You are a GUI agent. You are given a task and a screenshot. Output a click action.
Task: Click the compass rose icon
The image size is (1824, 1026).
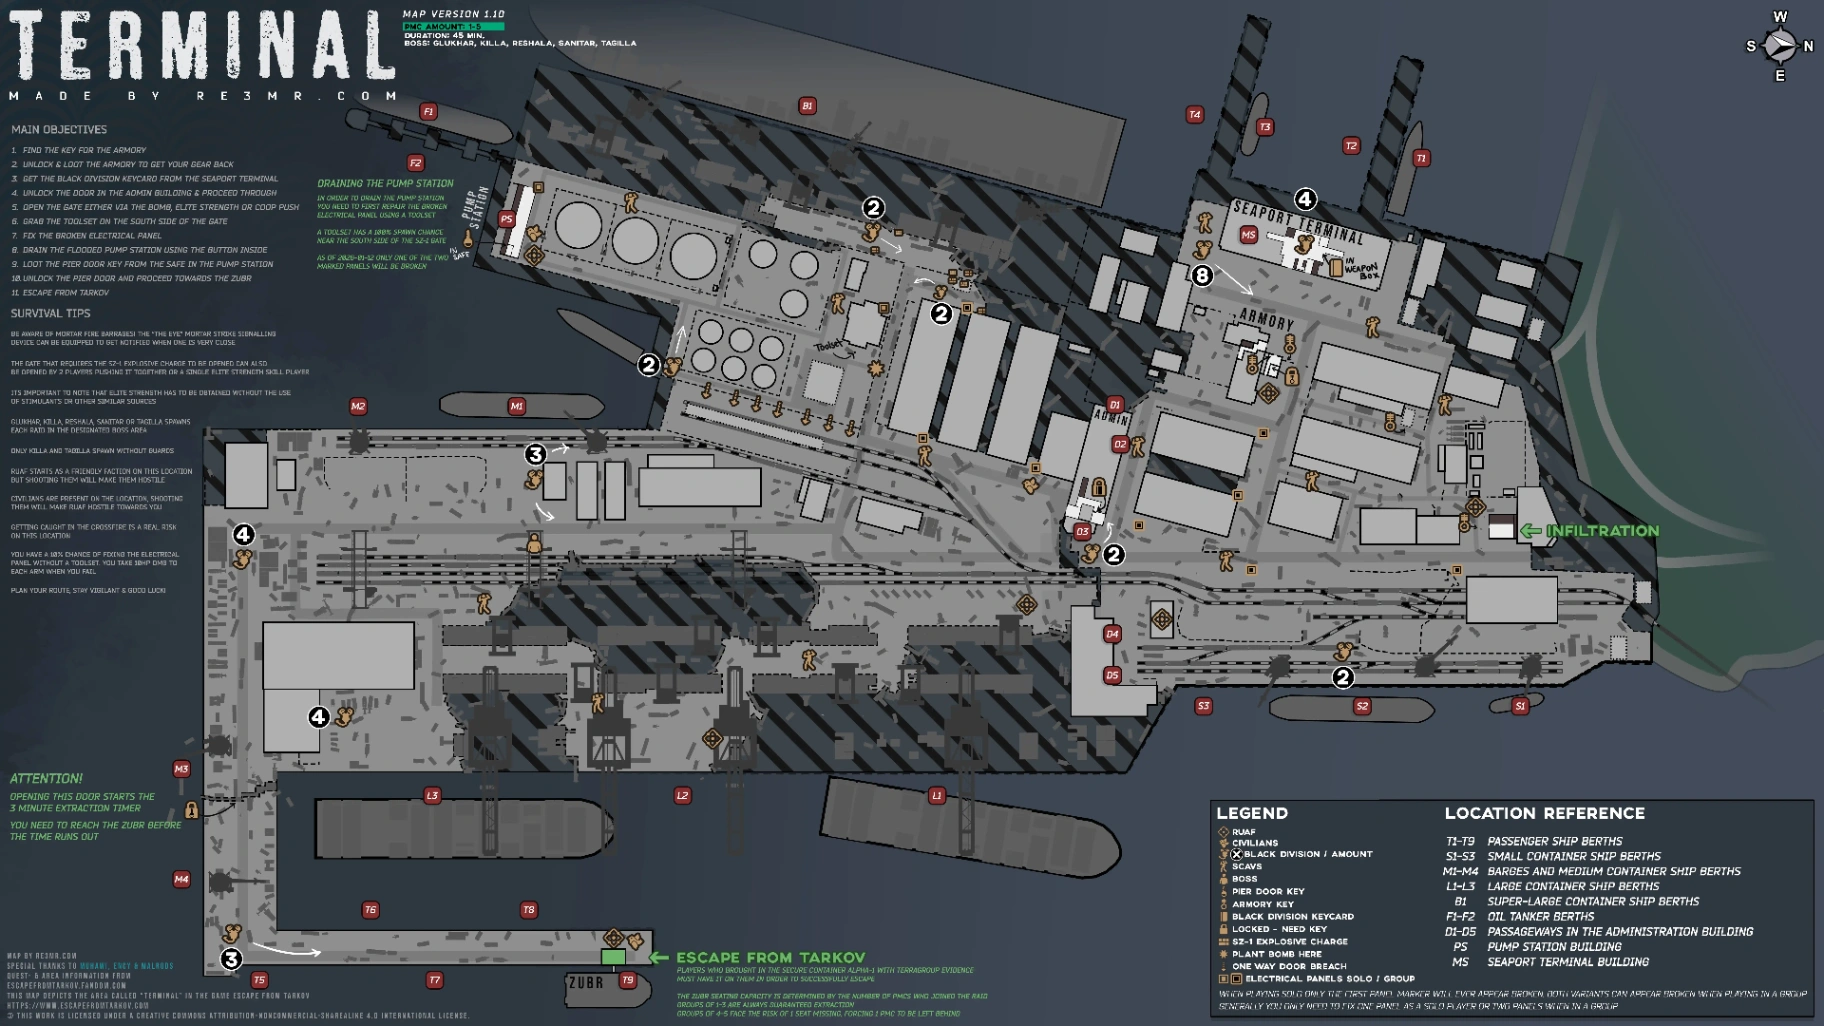coord(1779,46)
